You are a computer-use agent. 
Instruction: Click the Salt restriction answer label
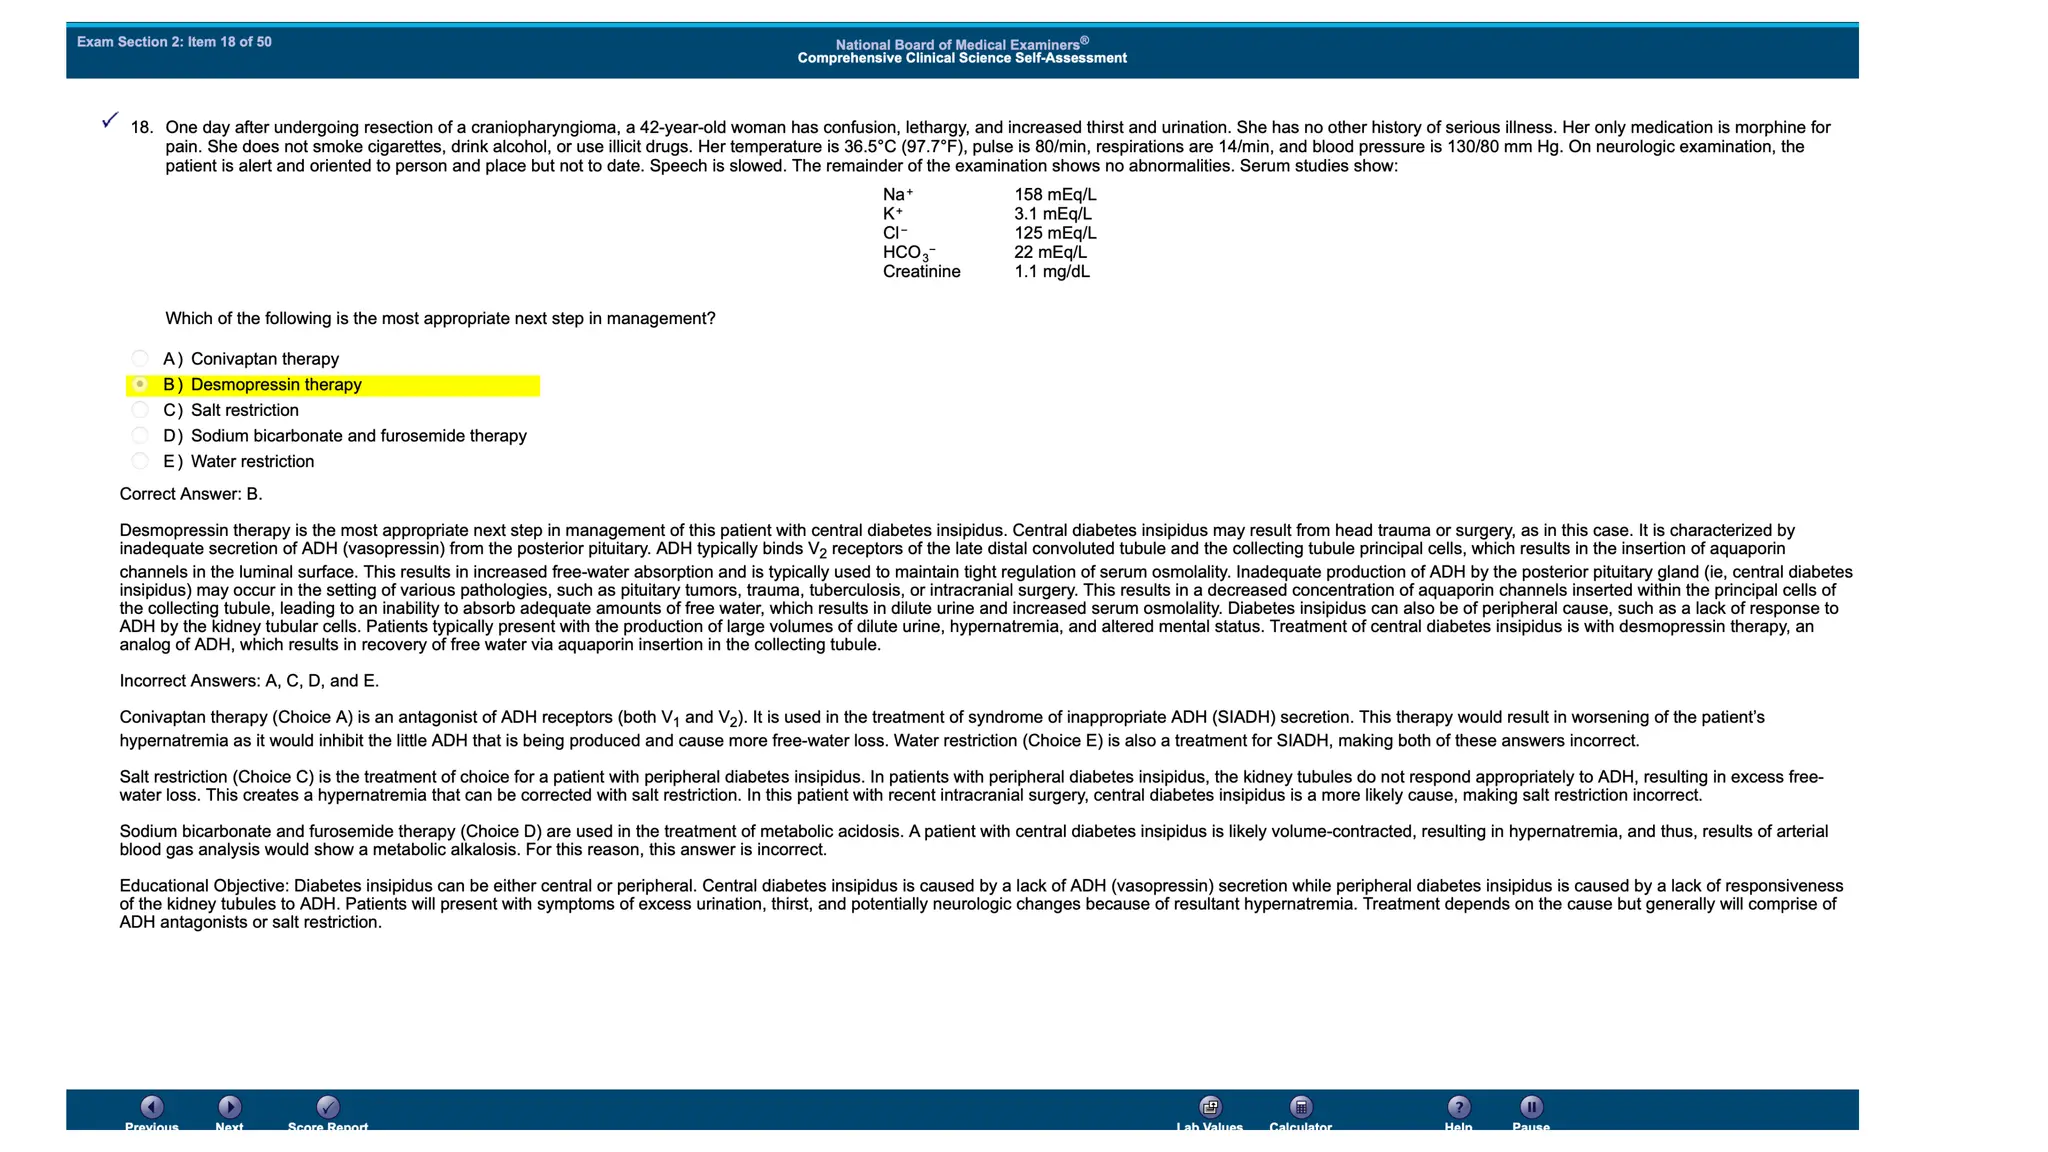[244, 411]
